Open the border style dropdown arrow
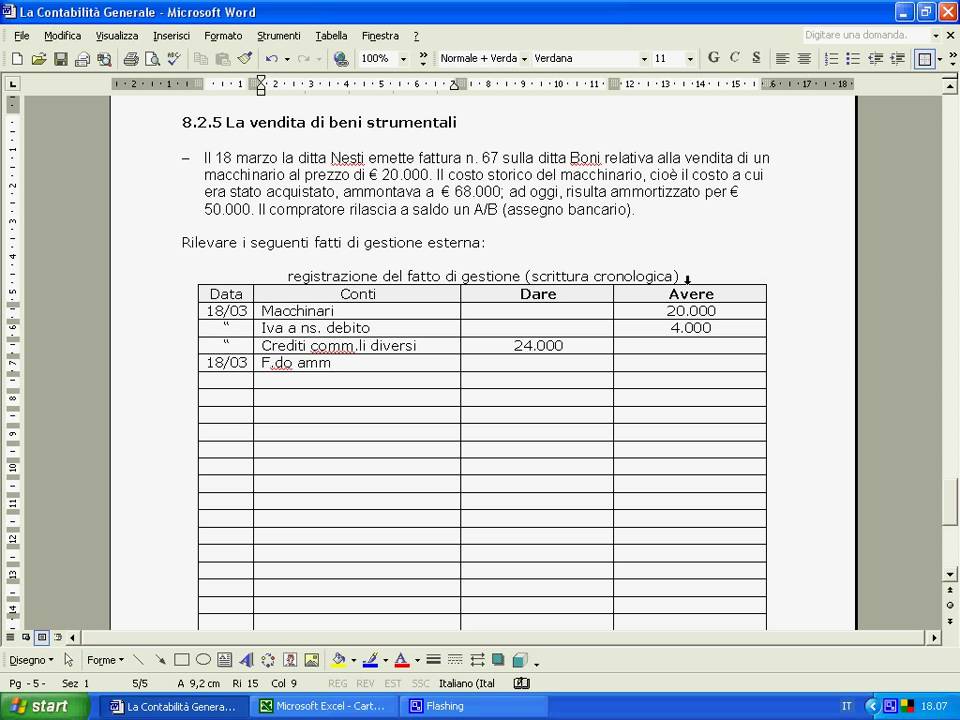 [940, 59]
